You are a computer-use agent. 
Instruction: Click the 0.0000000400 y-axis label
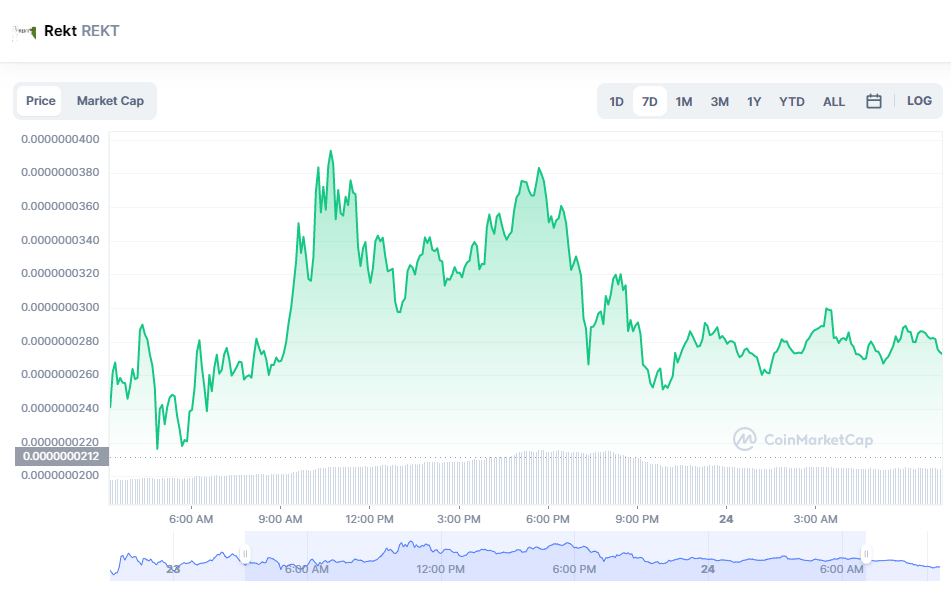coord(60,140)
